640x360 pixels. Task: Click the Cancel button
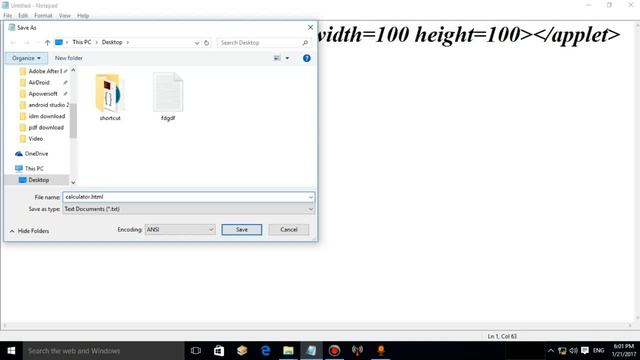pos(289,229)
